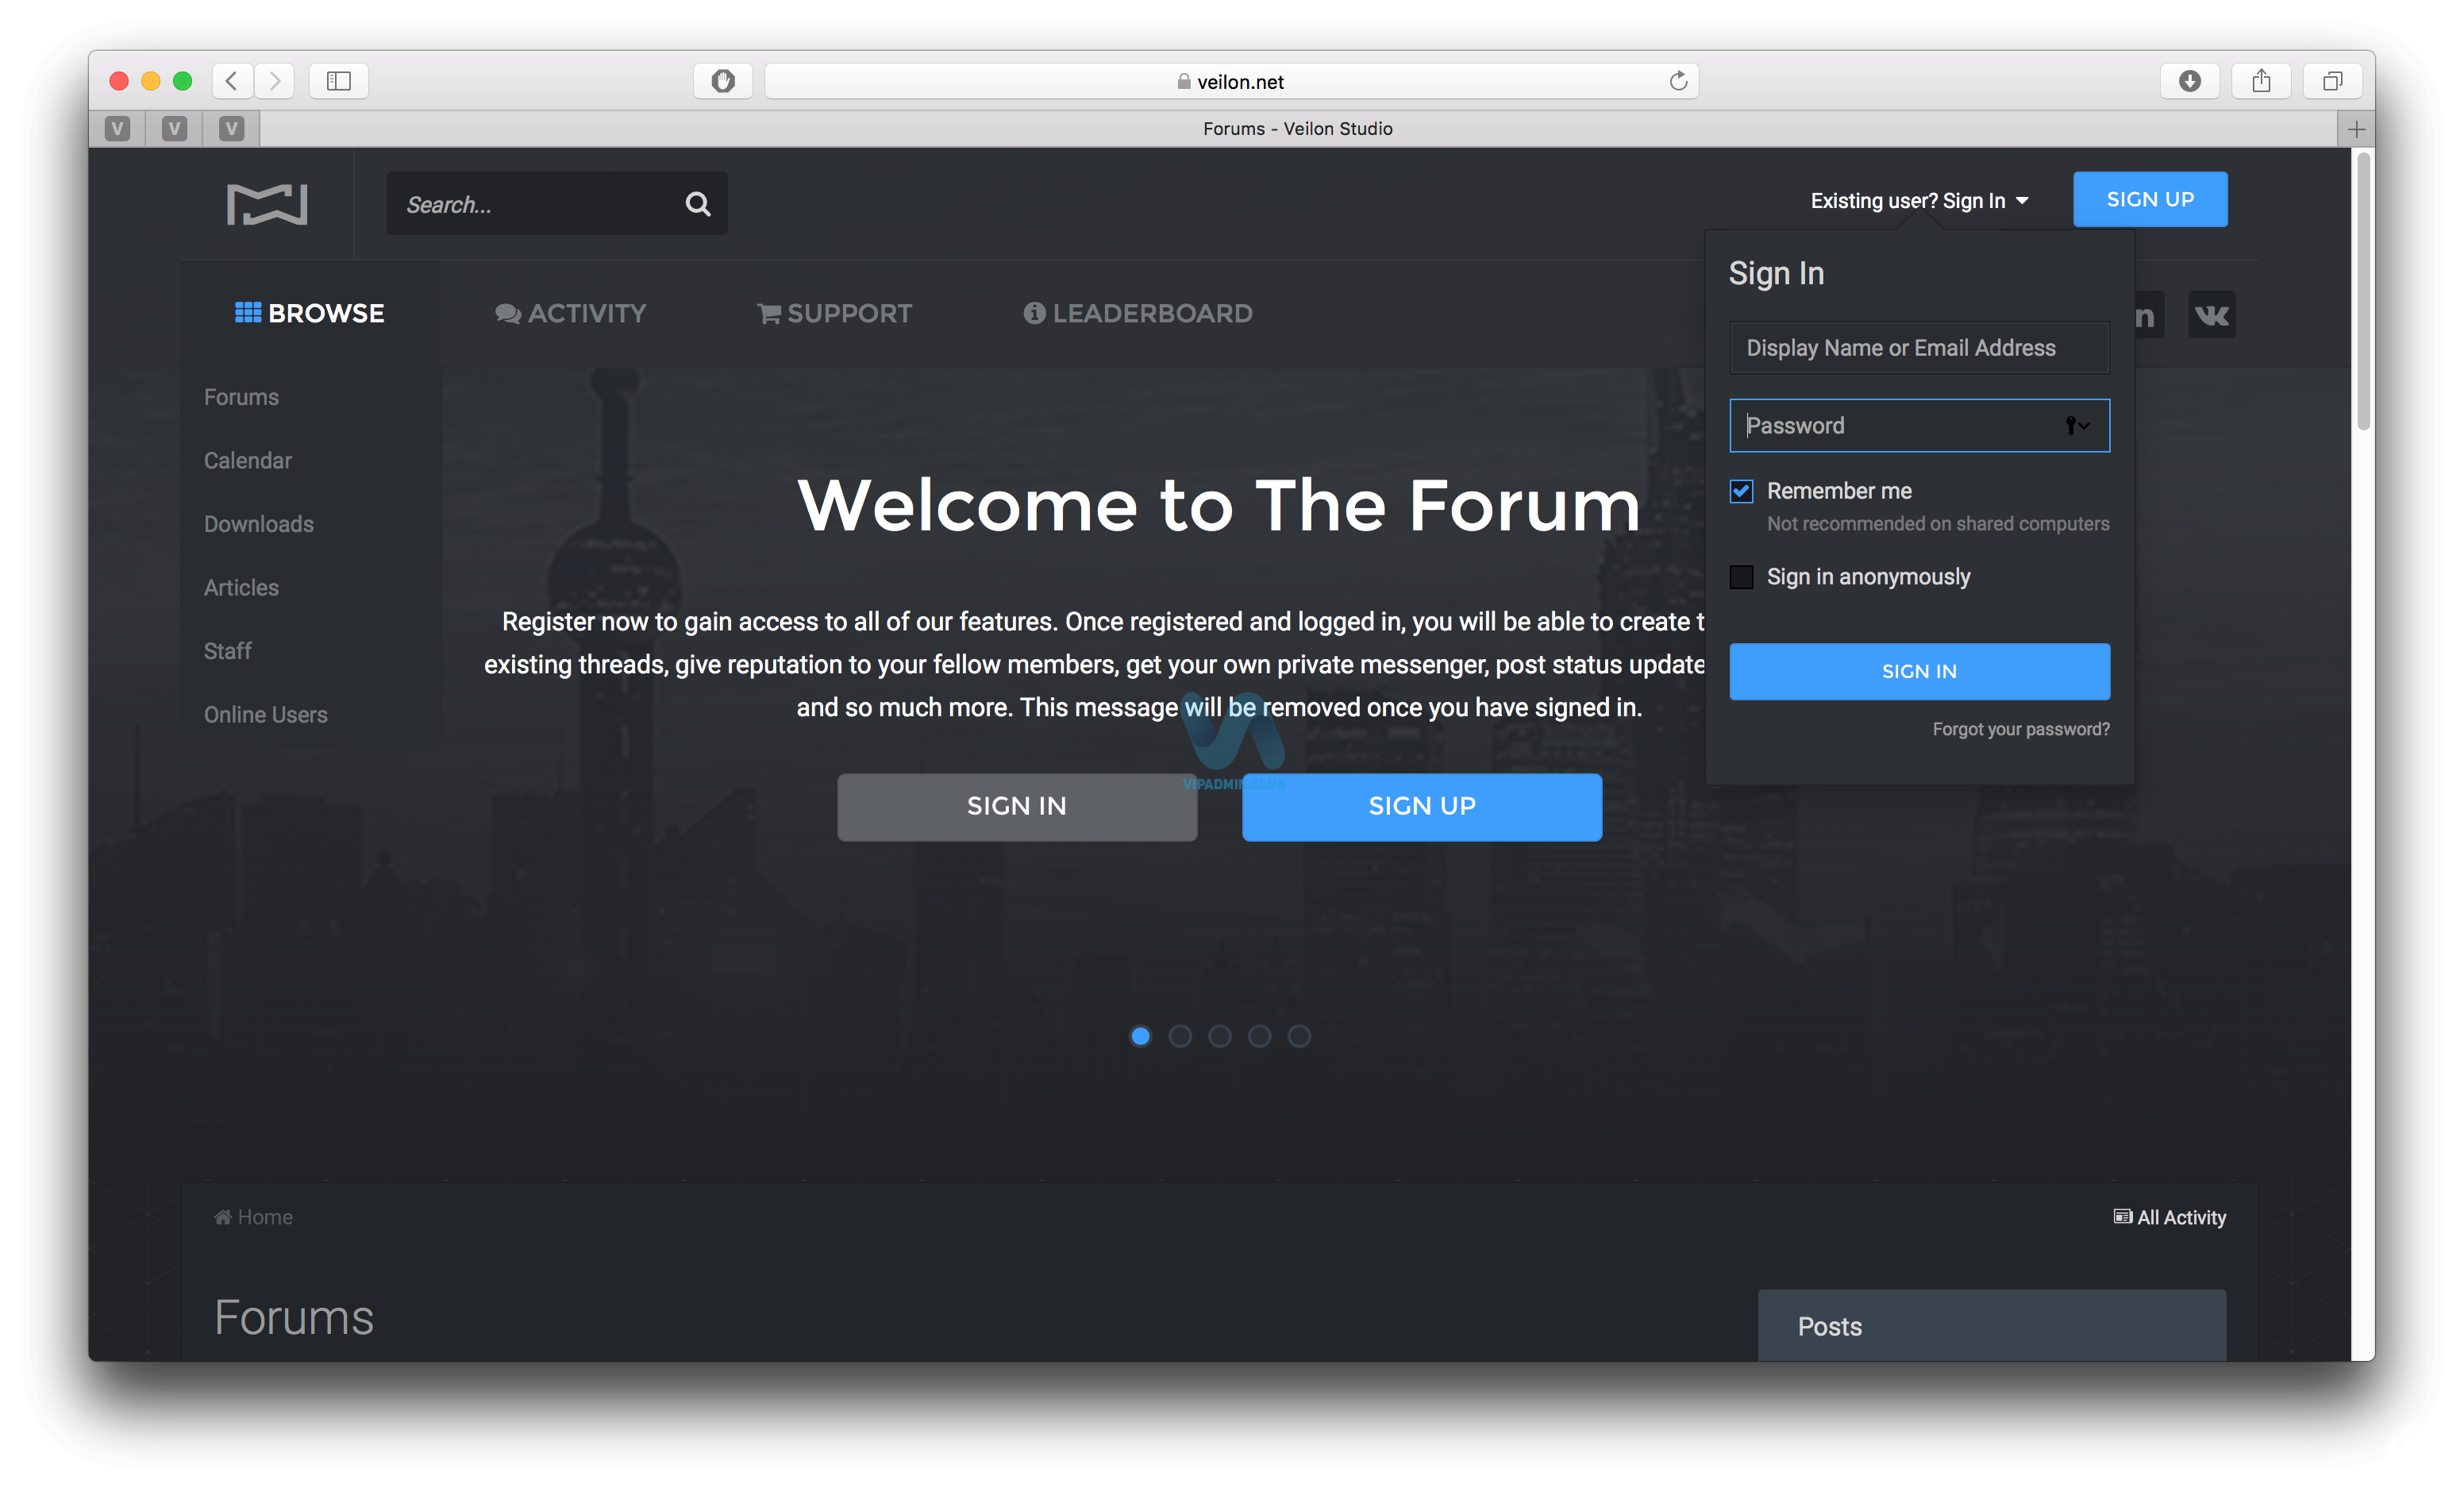
Task: Switch to first pinned V tab
Action: [117, 129]
